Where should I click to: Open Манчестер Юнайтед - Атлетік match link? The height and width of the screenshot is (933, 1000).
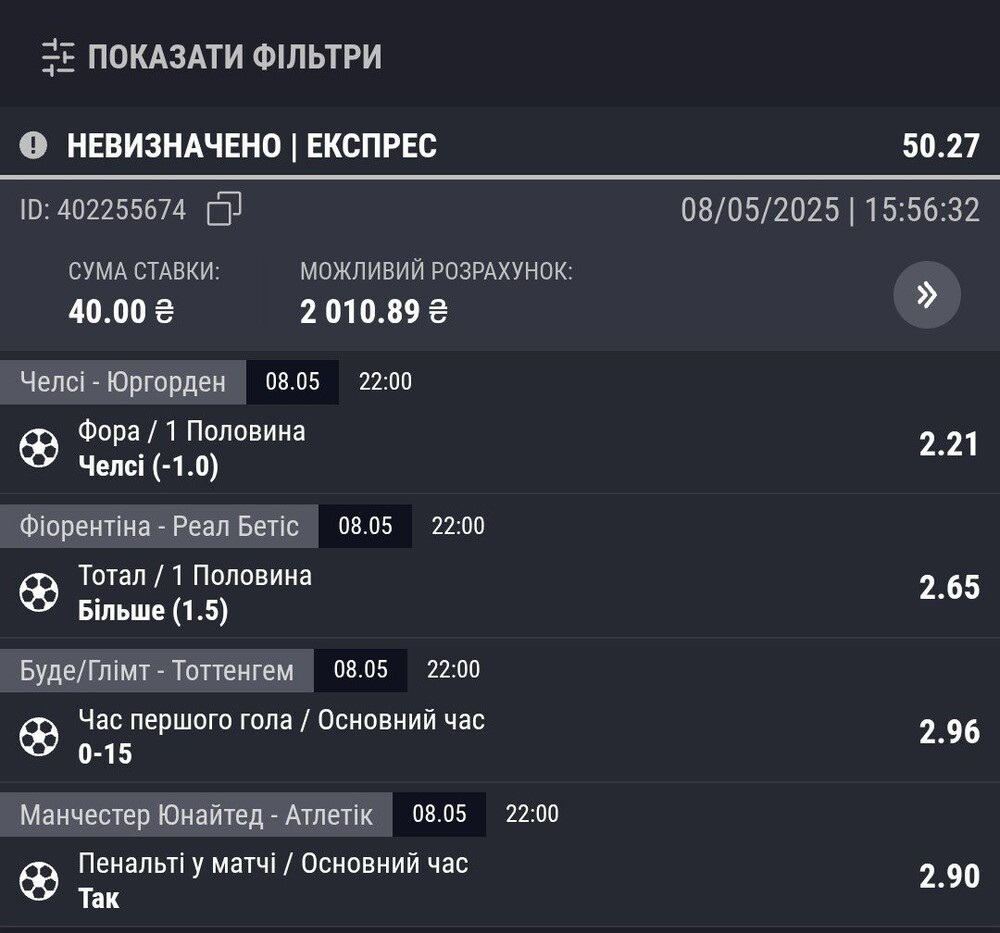[x=196, y=814]
